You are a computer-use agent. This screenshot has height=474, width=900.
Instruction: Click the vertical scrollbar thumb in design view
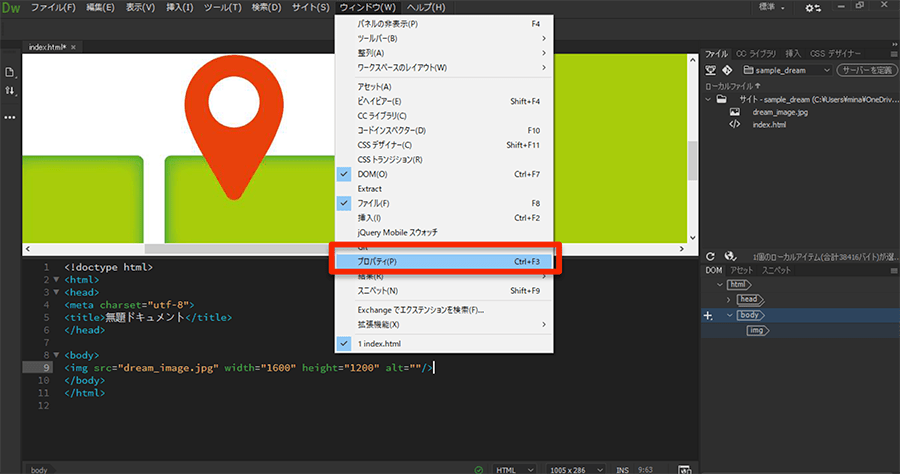[693, 161]
